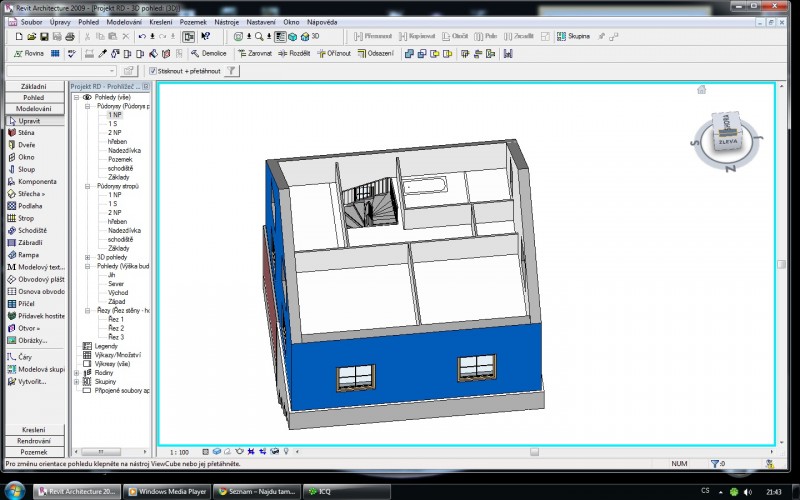
Task: Switch to the Rendrování tab
Action: pyautogui.click(x=33, y=441)
